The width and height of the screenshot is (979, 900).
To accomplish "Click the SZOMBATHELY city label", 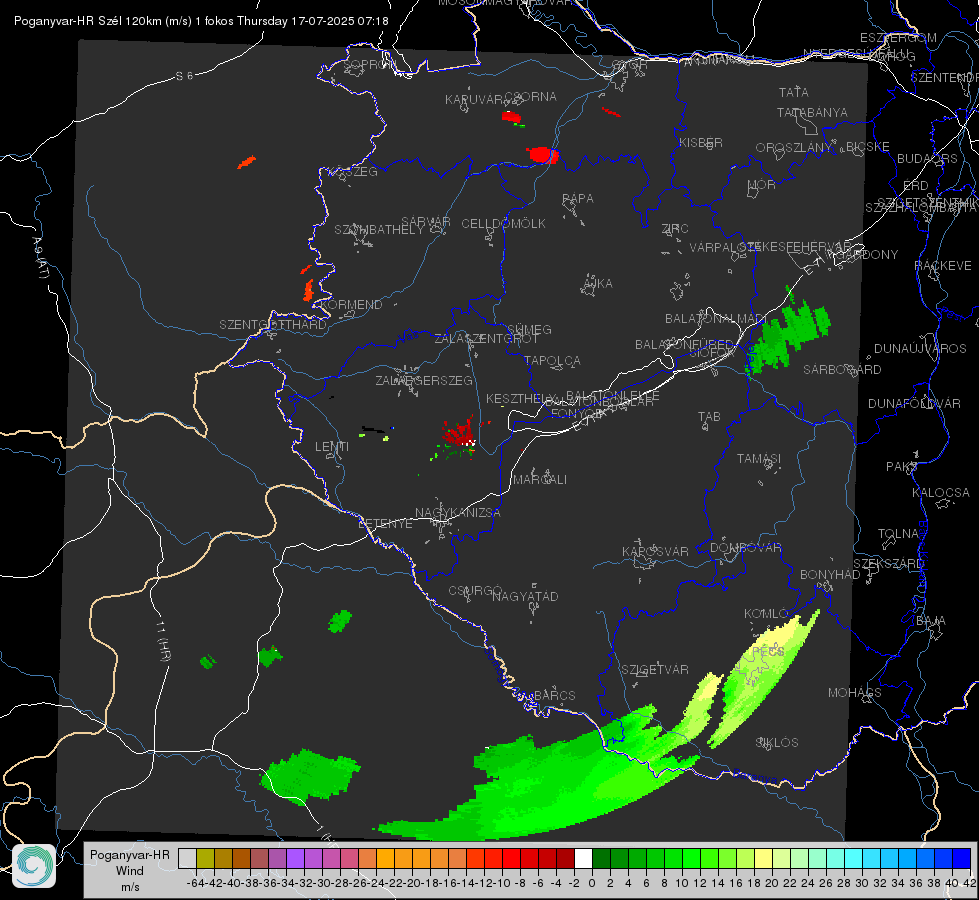I will (379, 230).
